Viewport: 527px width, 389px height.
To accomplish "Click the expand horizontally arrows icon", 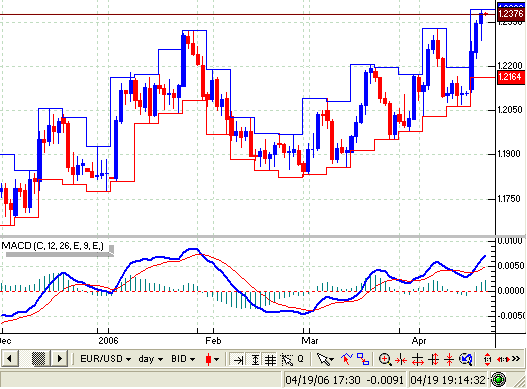I will point(417,360).
